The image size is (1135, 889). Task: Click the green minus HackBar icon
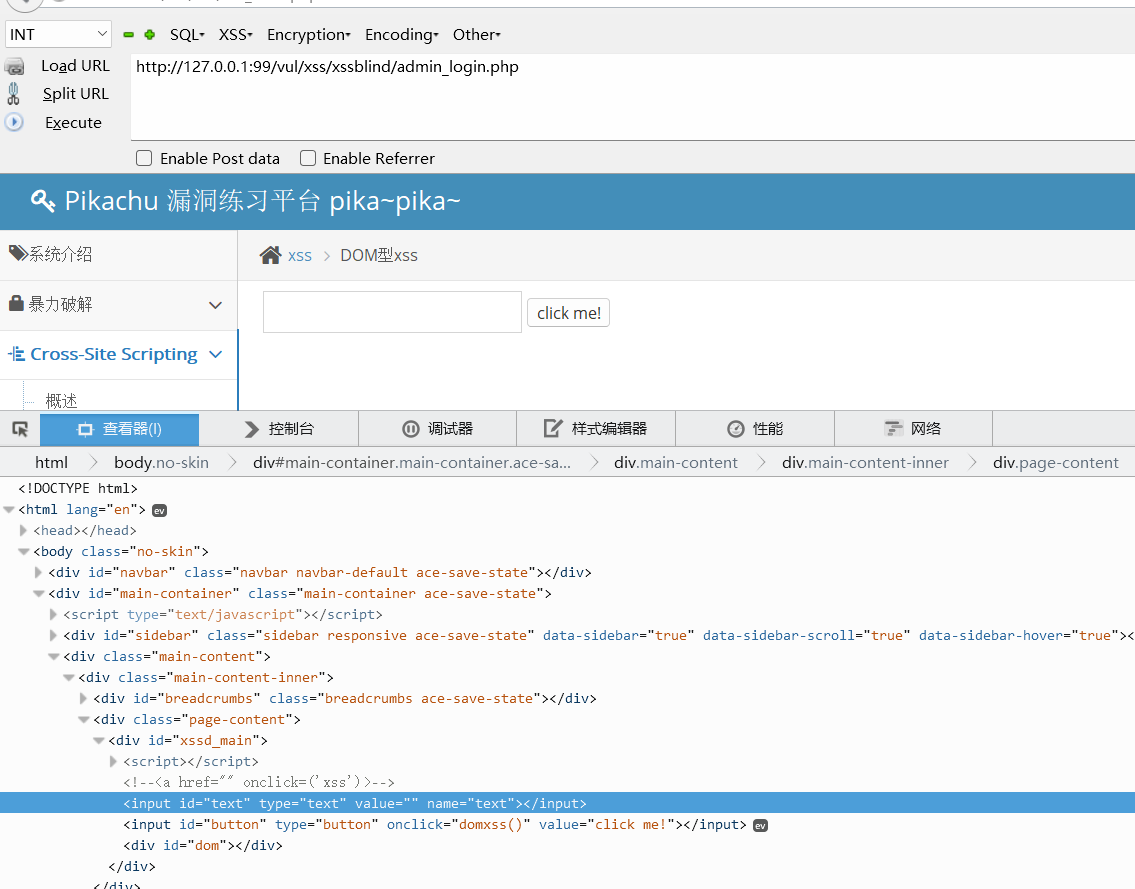[x=129, y=35]
